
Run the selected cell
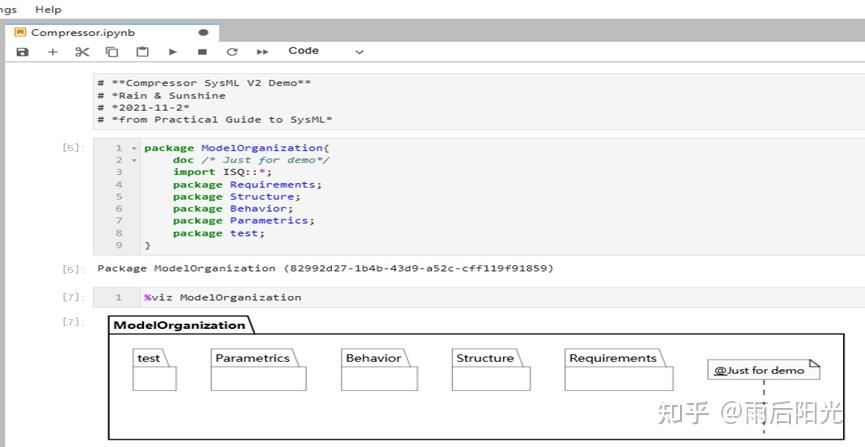172,52
